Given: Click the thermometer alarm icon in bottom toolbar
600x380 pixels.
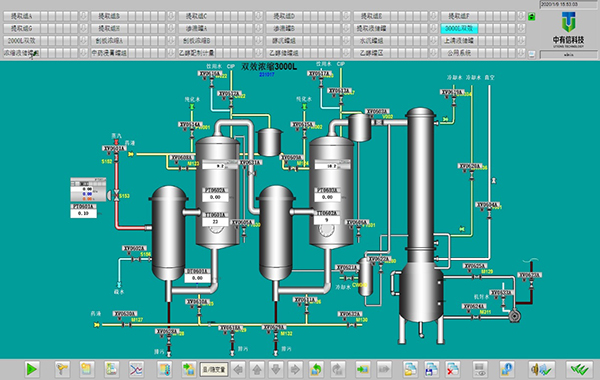Looking at the screenshot, I should point(165,369).
